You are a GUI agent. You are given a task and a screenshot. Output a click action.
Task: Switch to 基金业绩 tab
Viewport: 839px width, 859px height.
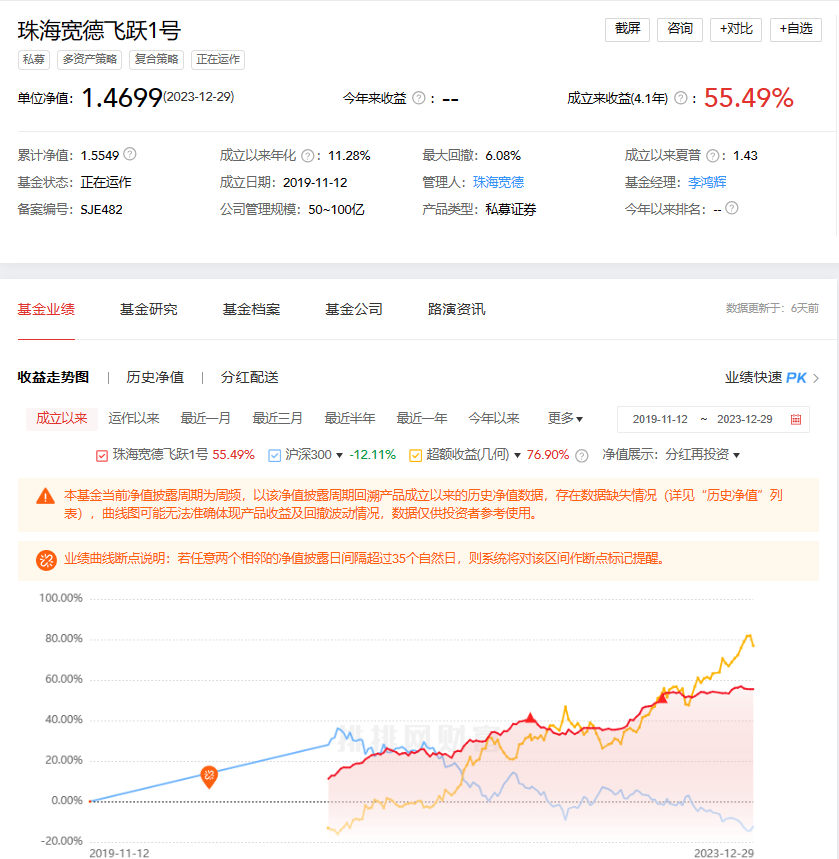tap(46, 310)
